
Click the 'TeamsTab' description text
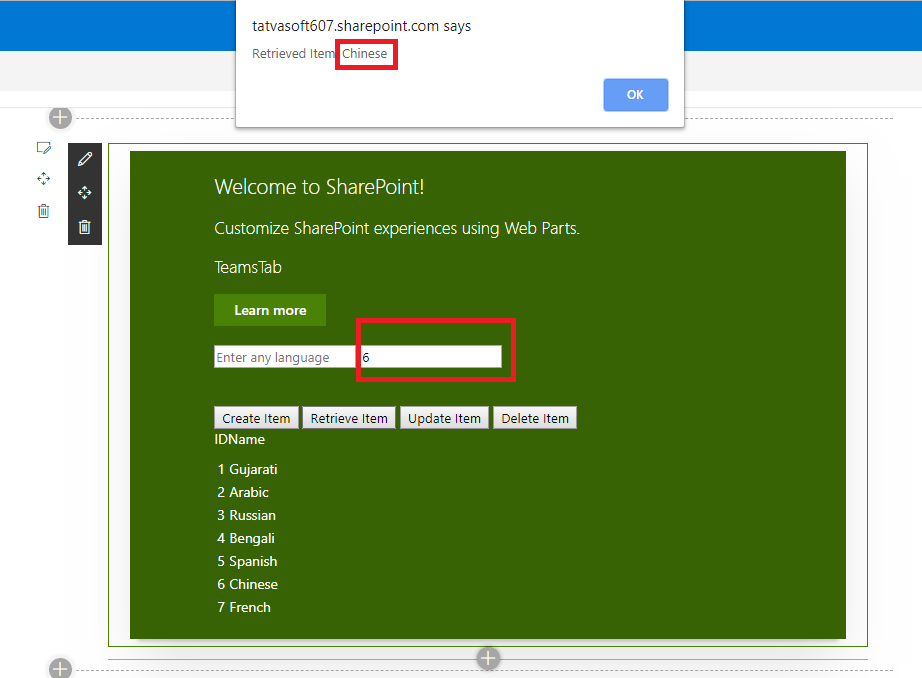point(248,267)
